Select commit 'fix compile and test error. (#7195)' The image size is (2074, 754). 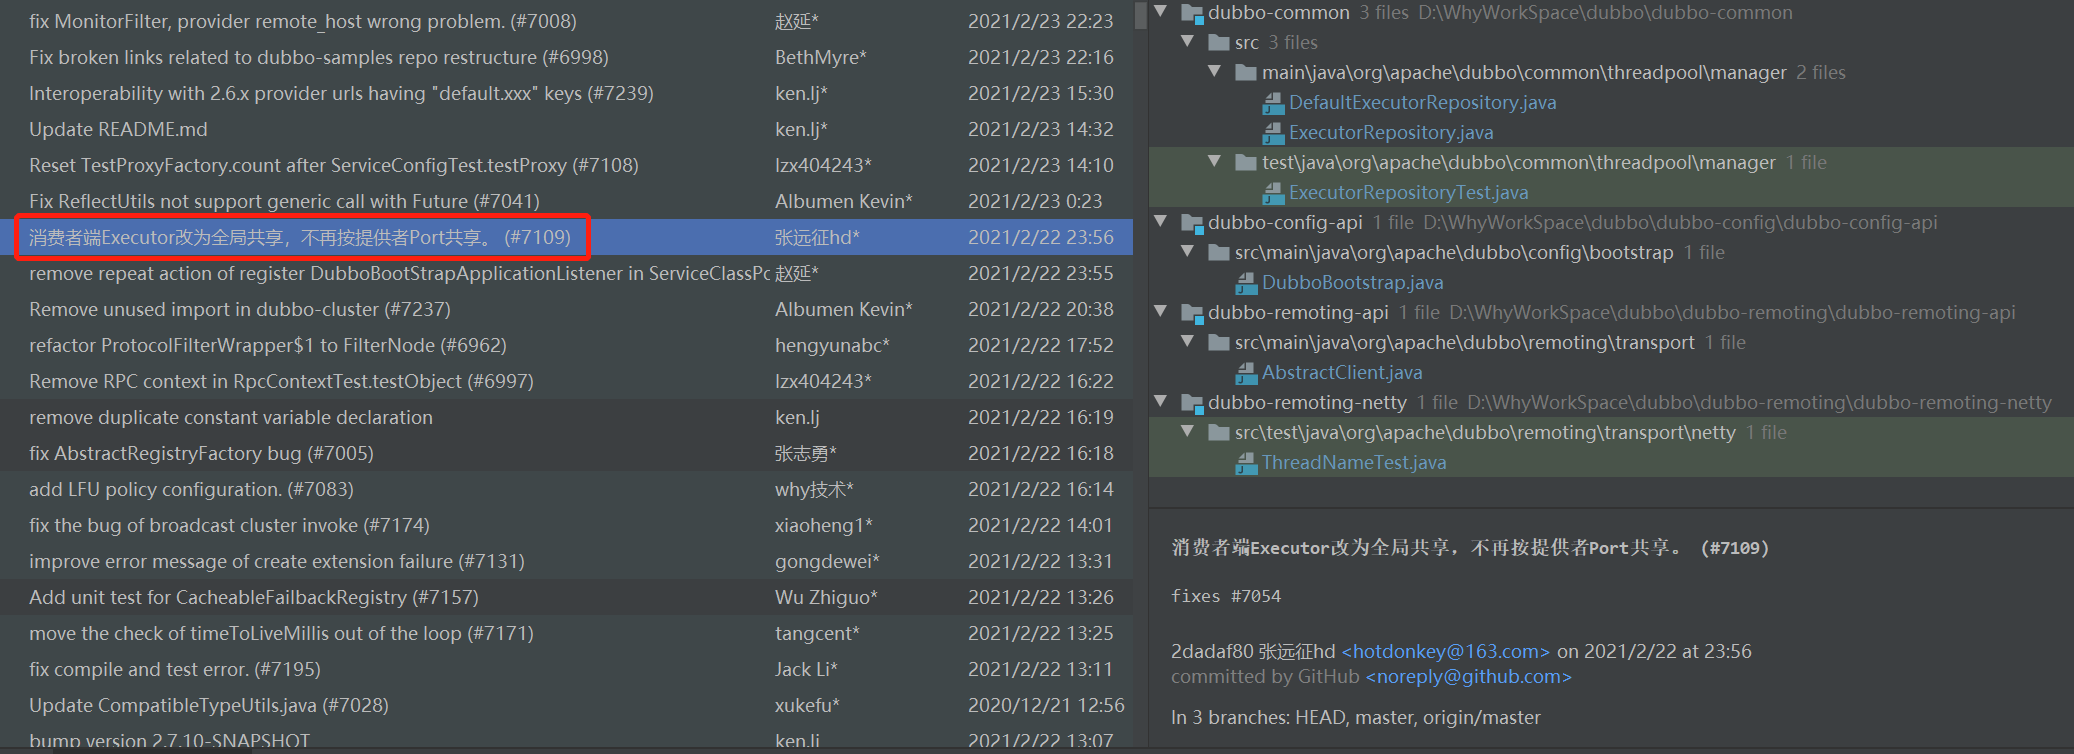coord(566,669)
